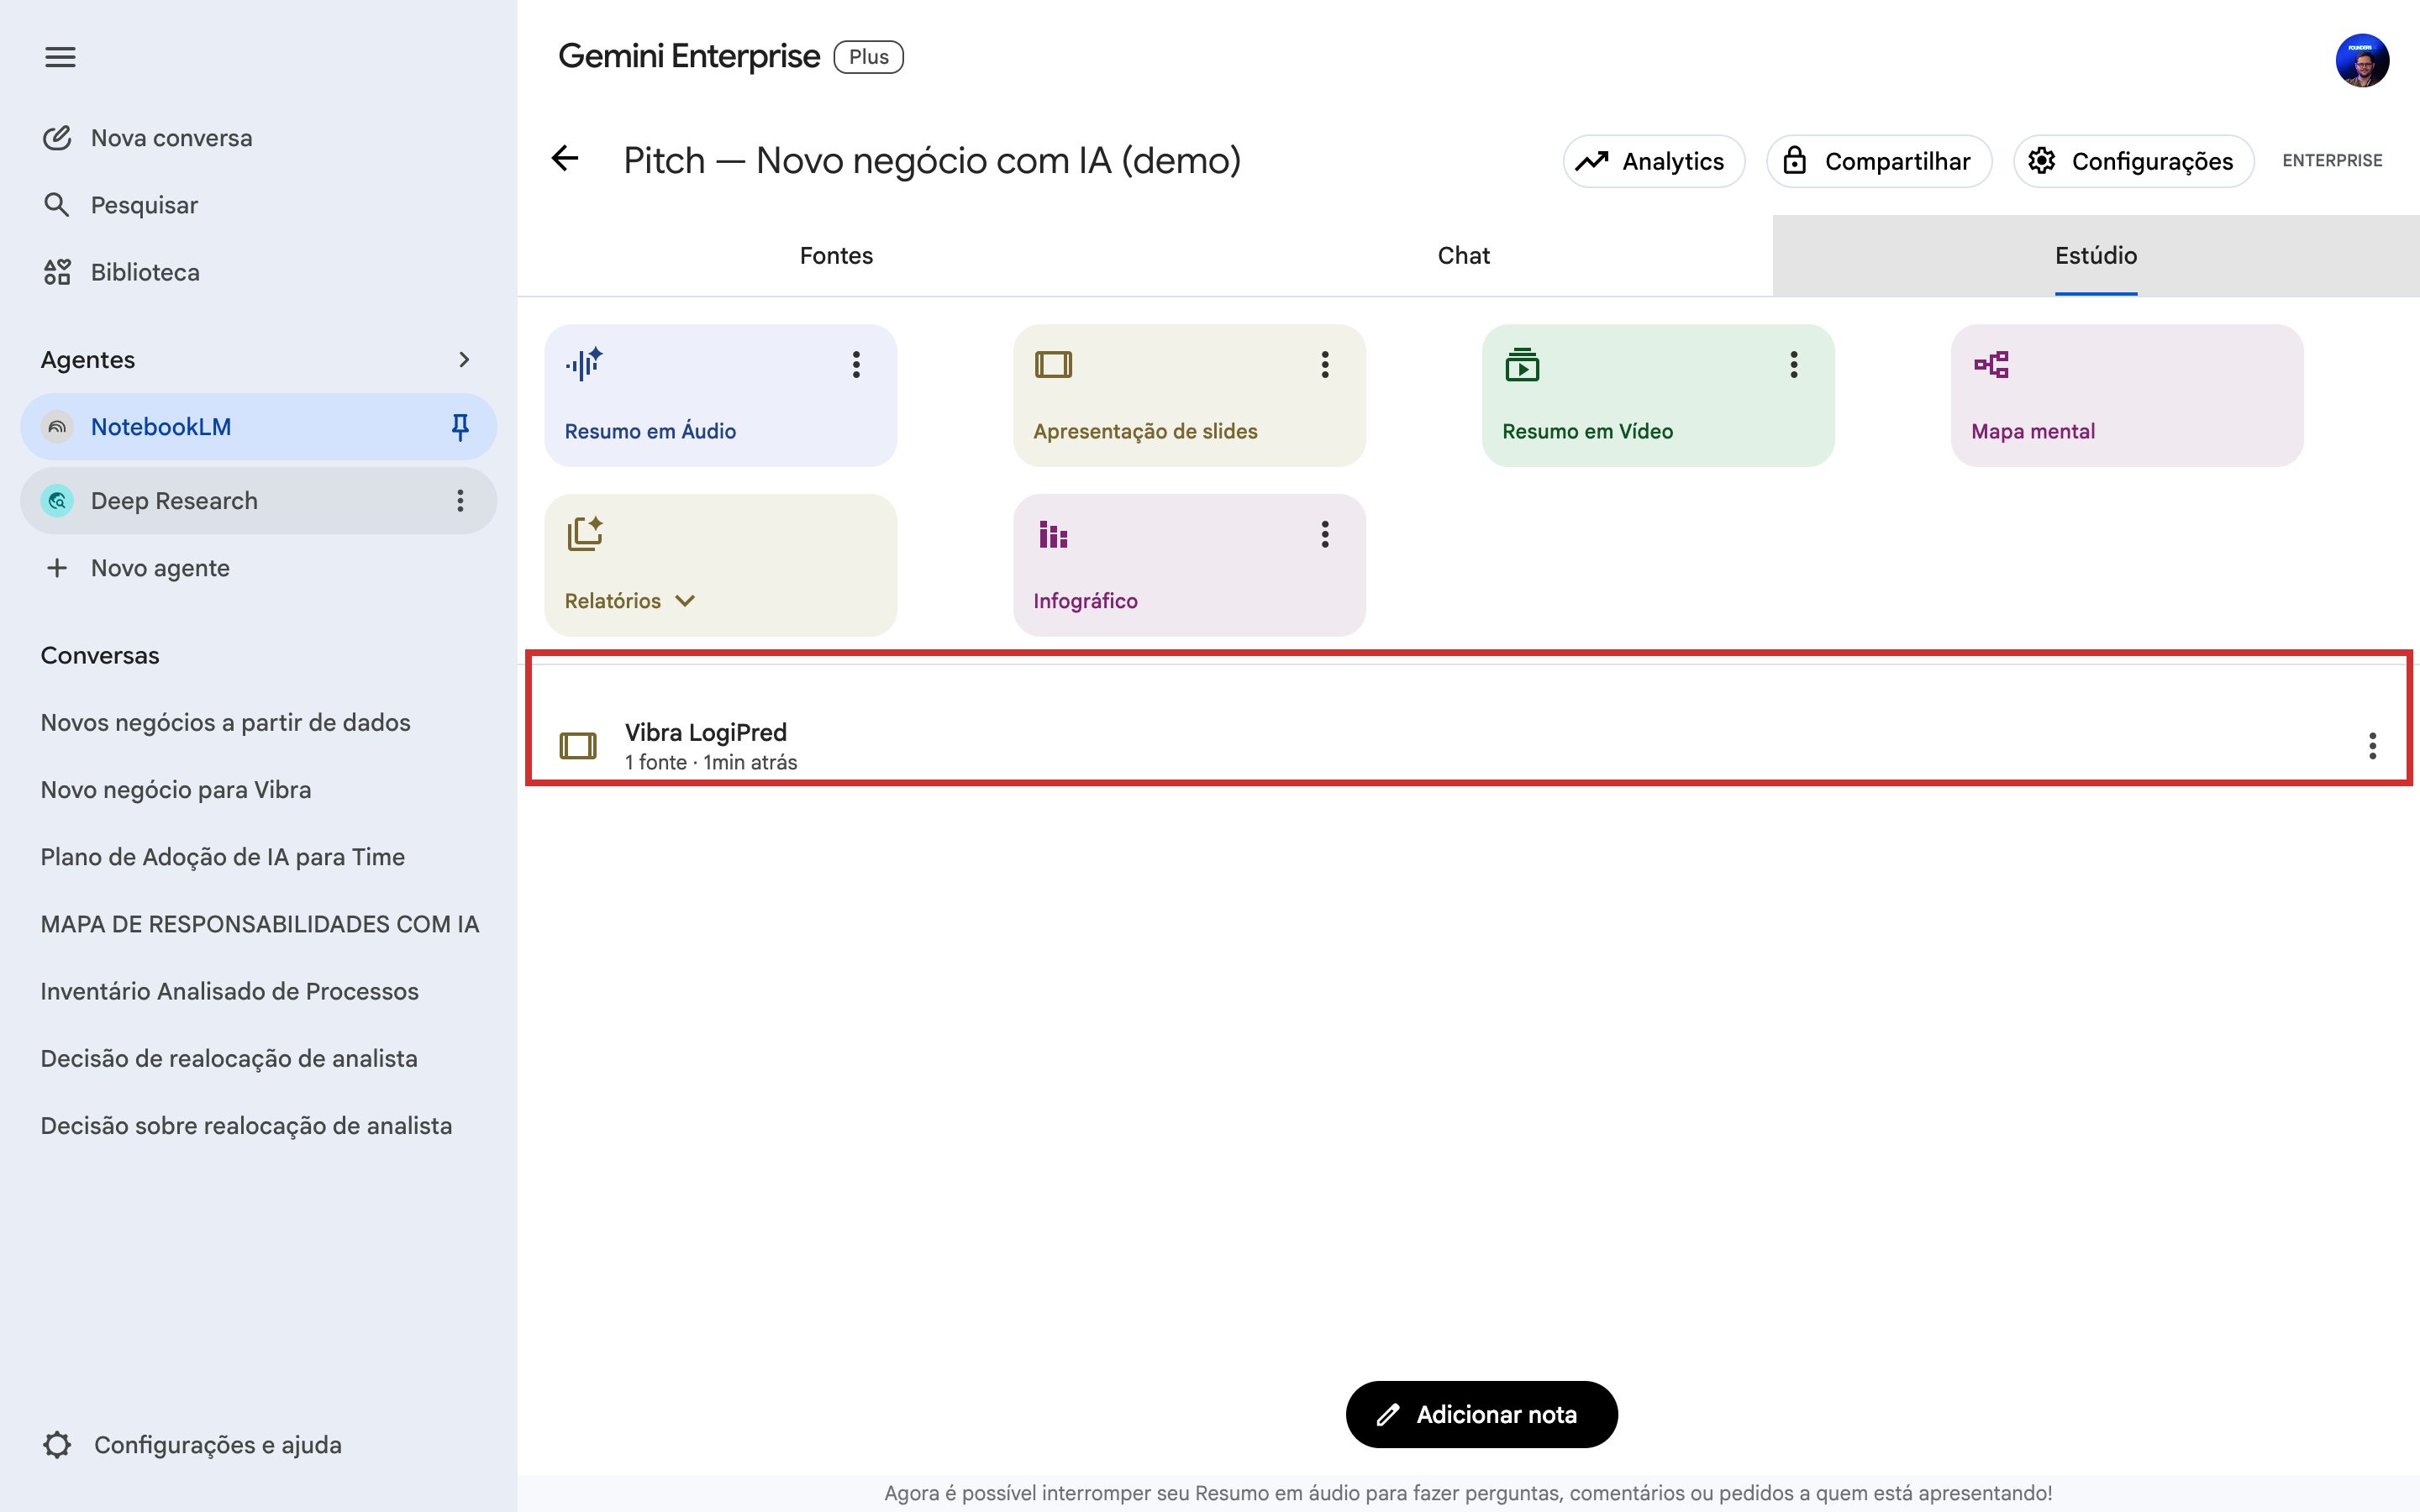
Task: Click the Resumo em Vídeo play icon
Action: 1522,365
